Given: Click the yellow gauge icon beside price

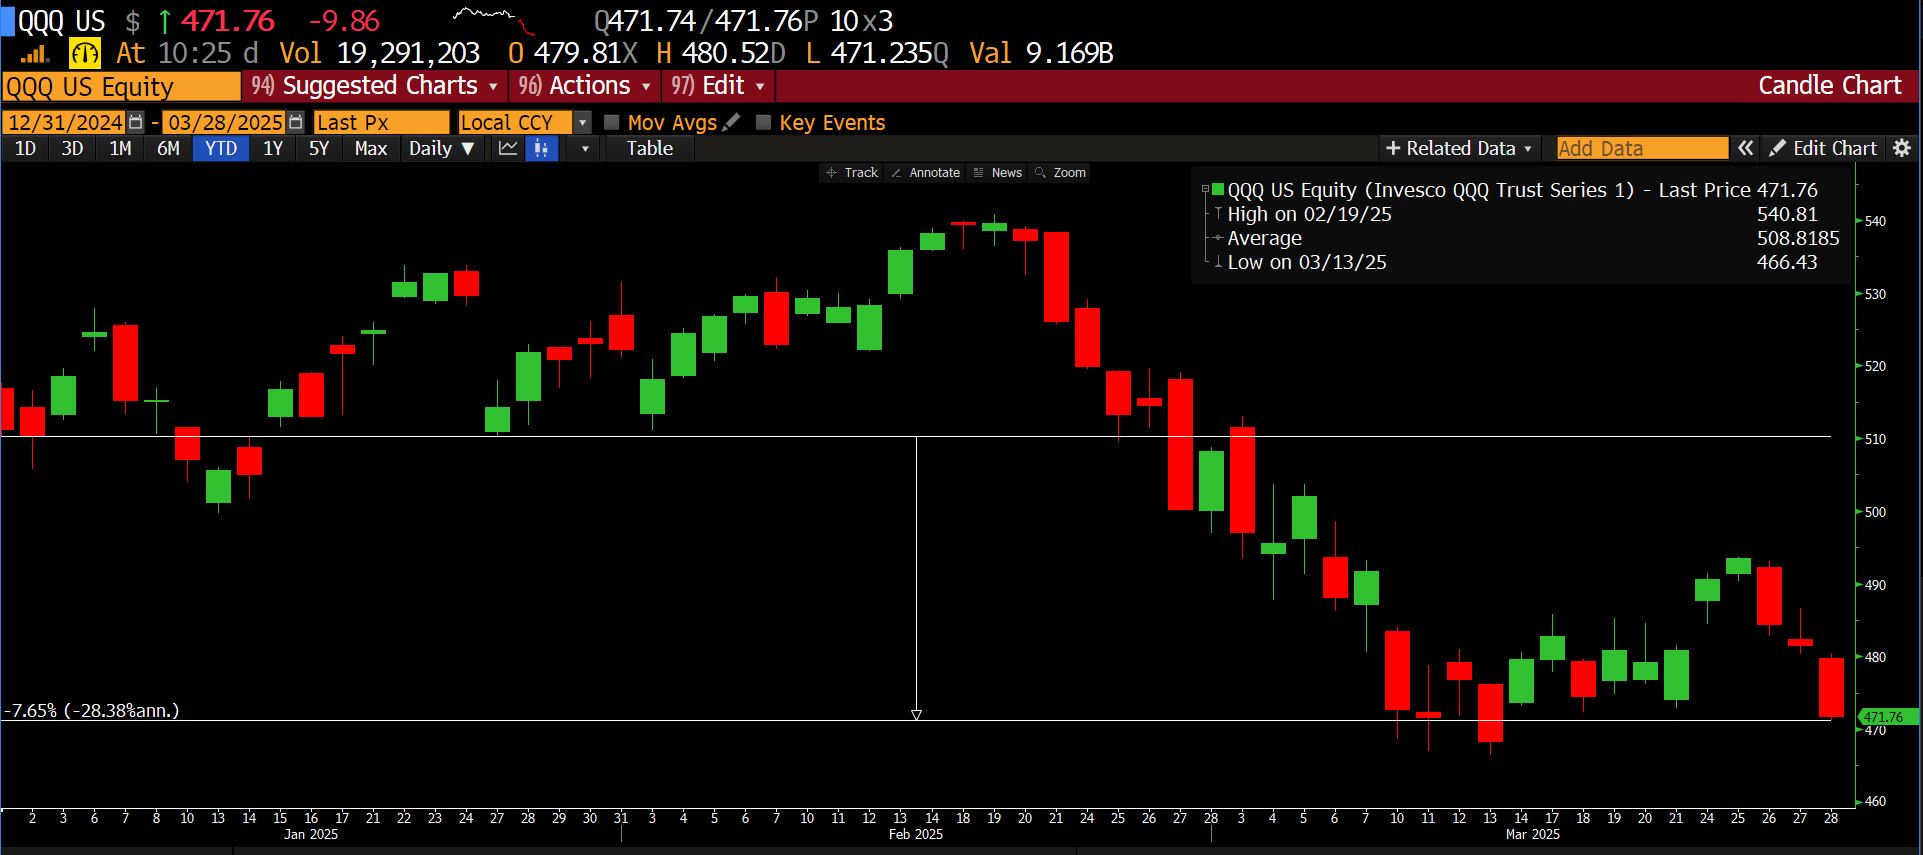Looking at the screenshot, I should coord(85,53).
